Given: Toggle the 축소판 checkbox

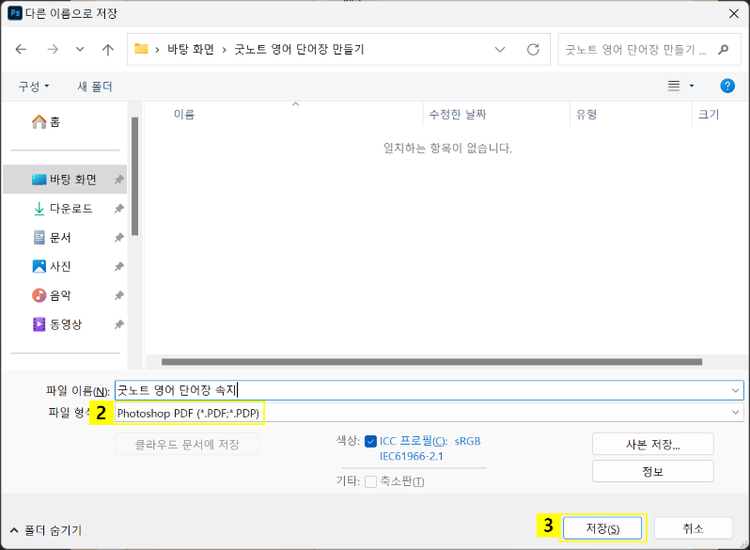Looking at the screenshot, I should click(371, 482).
